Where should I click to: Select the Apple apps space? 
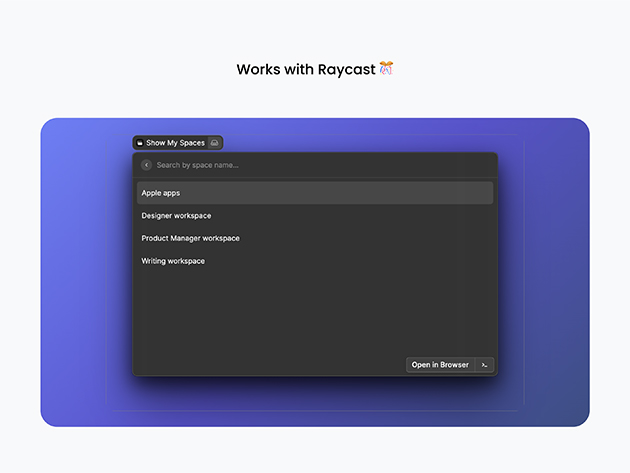(315, 193)
